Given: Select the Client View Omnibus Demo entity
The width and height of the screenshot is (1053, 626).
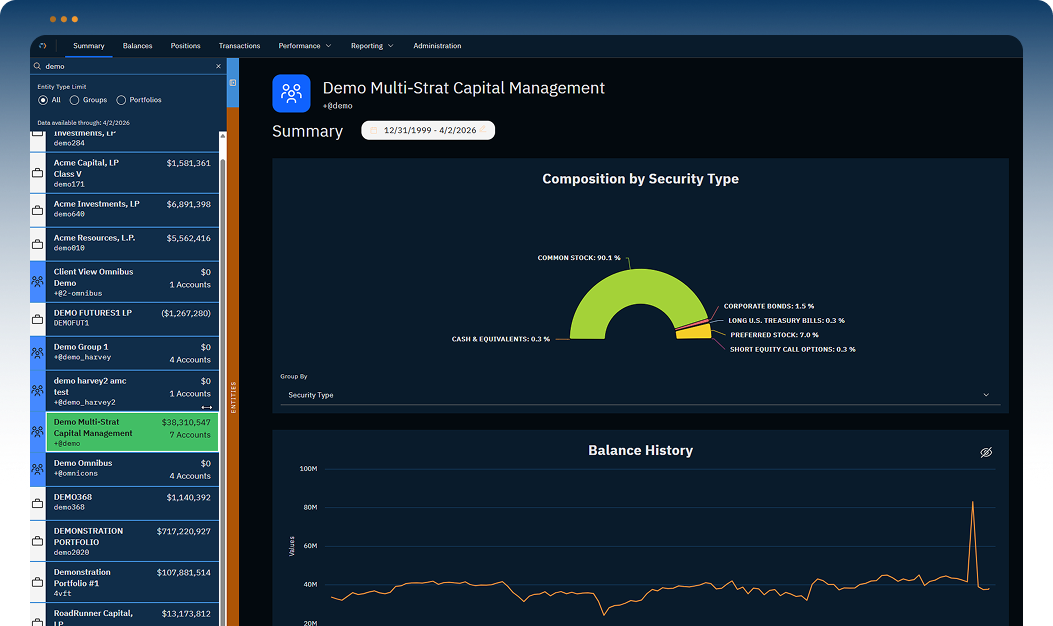Looking at the screenshot, I should pos(132,282).
